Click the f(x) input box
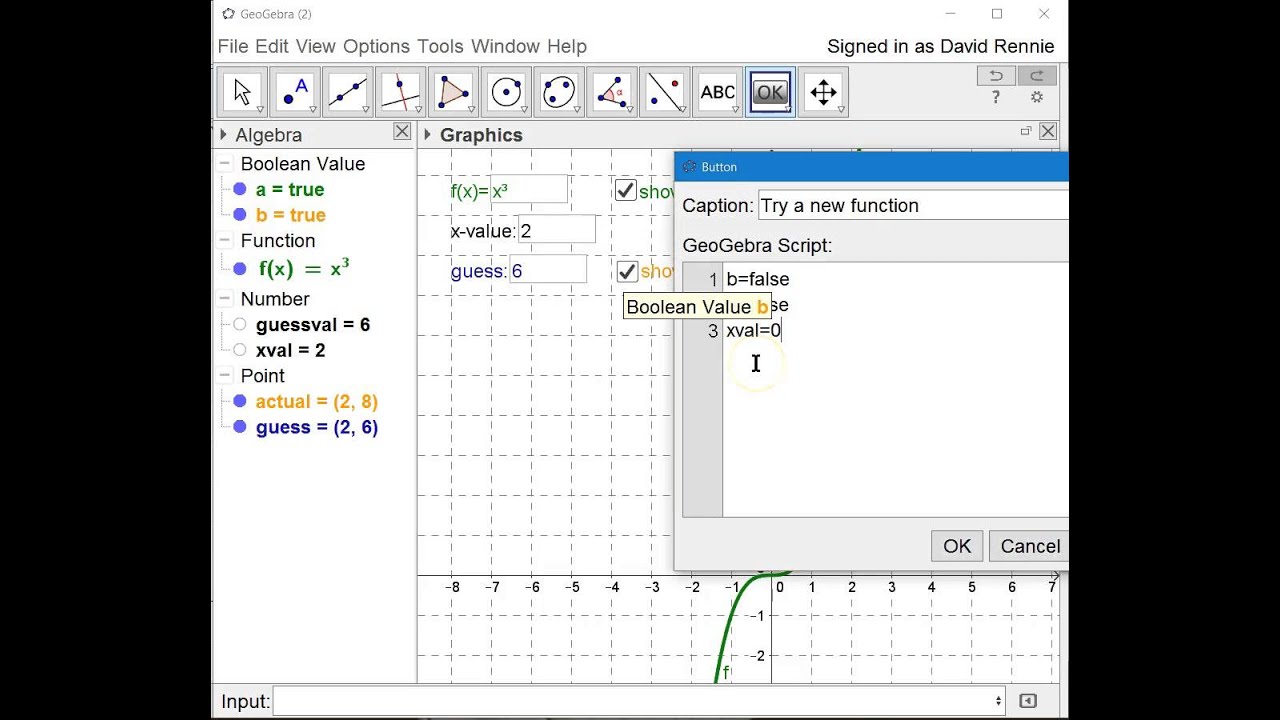Screen dimensions: 1280x720 pyautogui.click(x=529, y=191)
